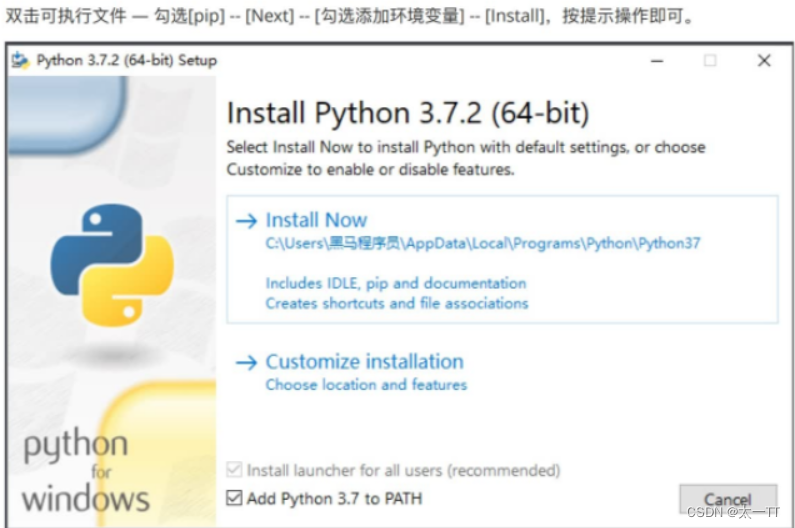Click the arrow icon beside Customize installation

tap(246, 362)
